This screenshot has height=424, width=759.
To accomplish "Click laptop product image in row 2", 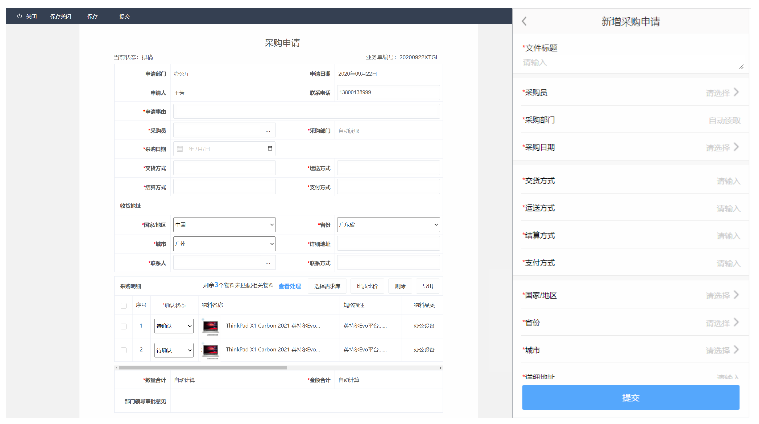I will (x=210, y=350).
